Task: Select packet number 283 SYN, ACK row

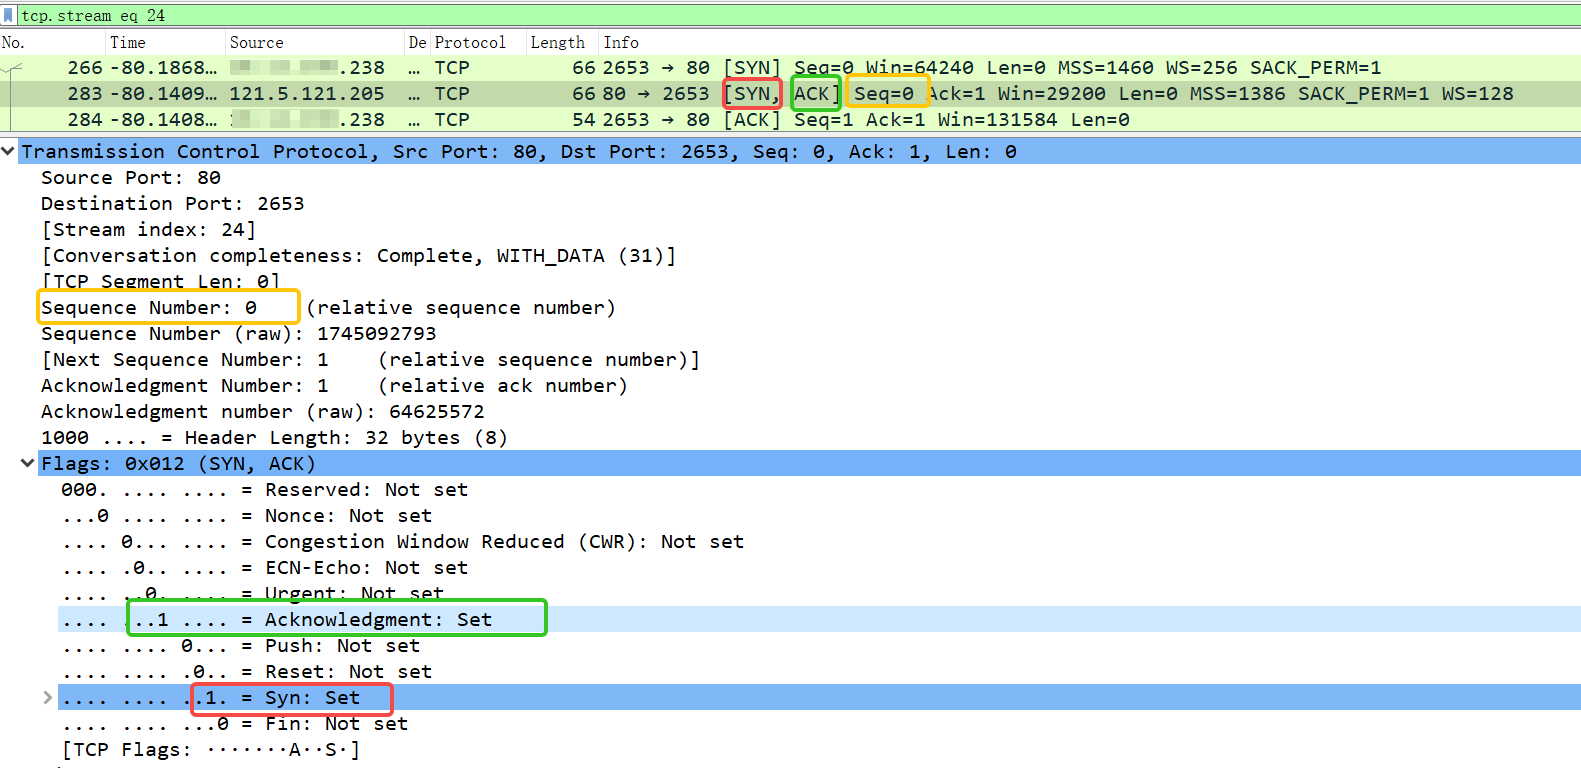Action: pyautogui.click(x=790, y=93)
